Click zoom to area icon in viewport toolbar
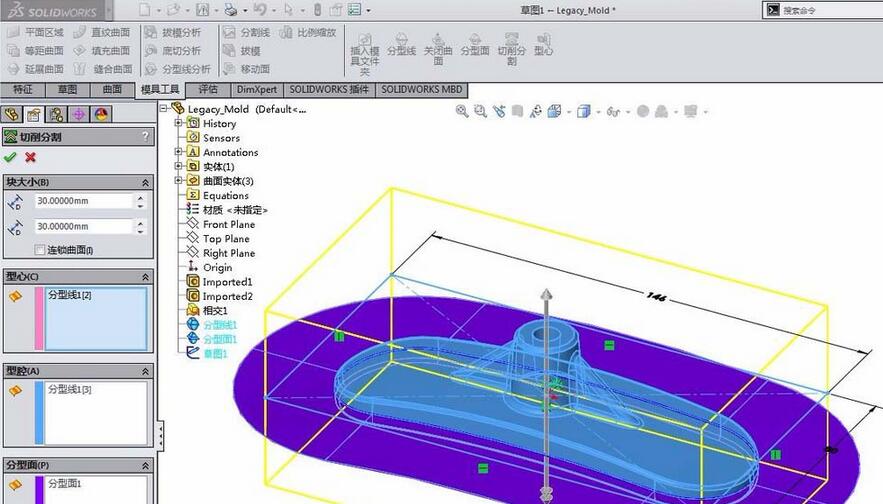This screenshot has height=504, width=883. coord(480,111)
